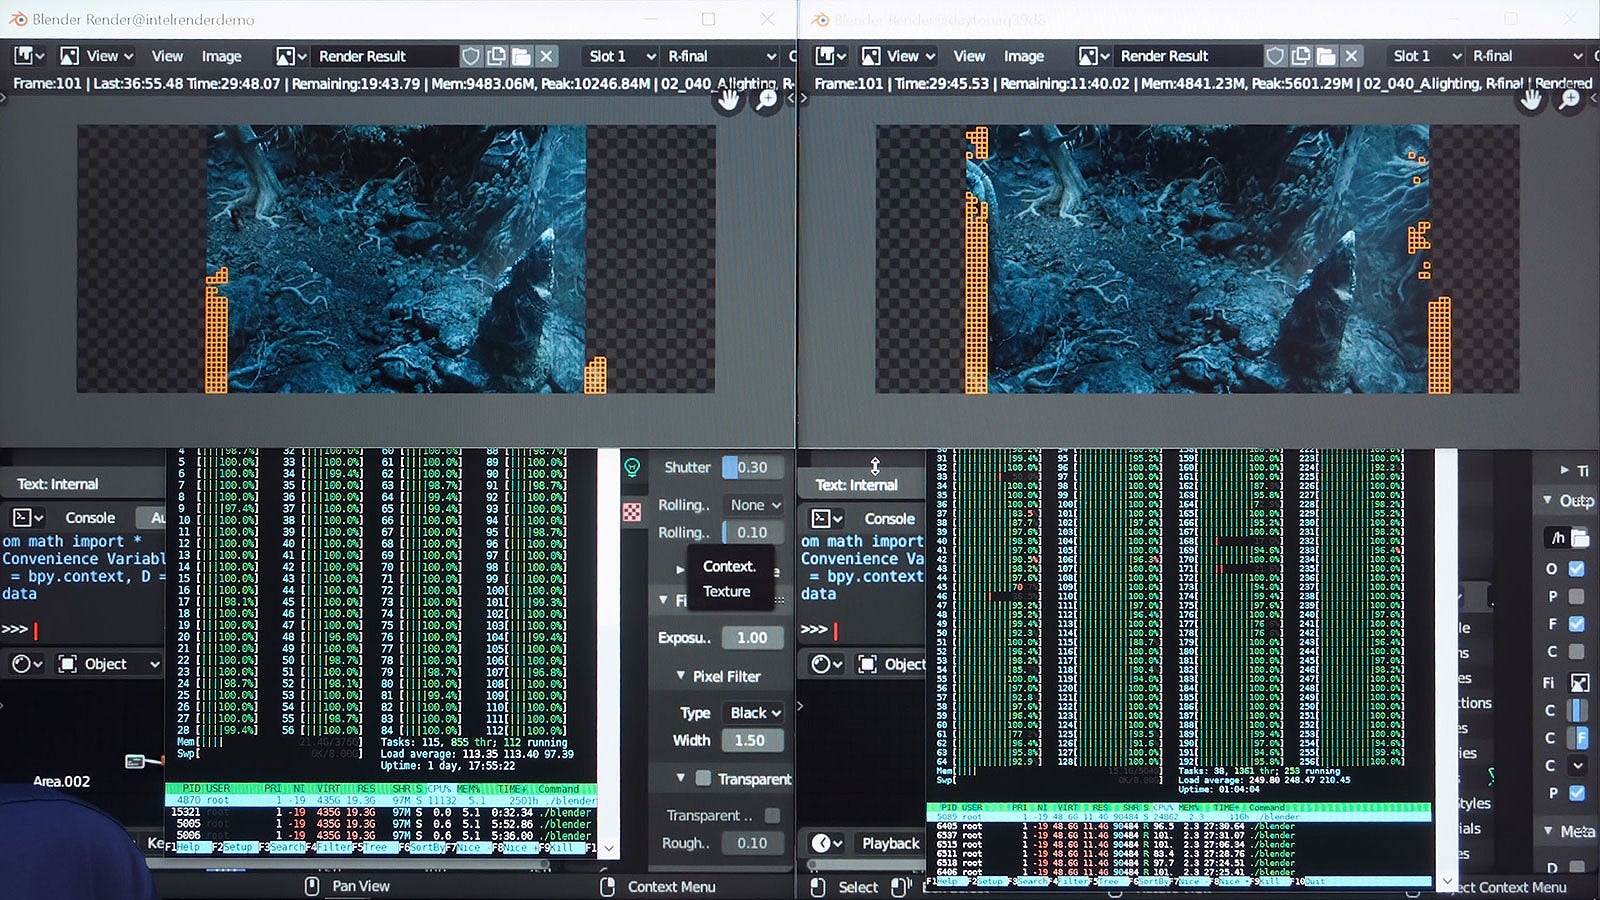This screenshot has width=1600, height=900.
Task: Click open image folder icon in left window
Action: tap(521, 56)
